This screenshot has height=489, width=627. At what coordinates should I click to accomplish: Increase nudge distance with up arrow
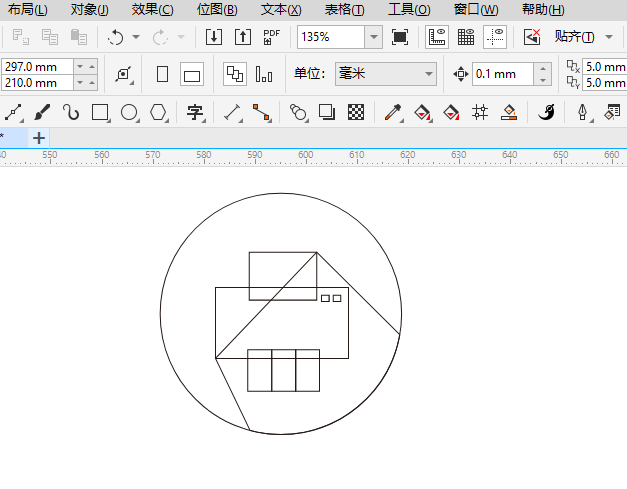tap(543, 69)
